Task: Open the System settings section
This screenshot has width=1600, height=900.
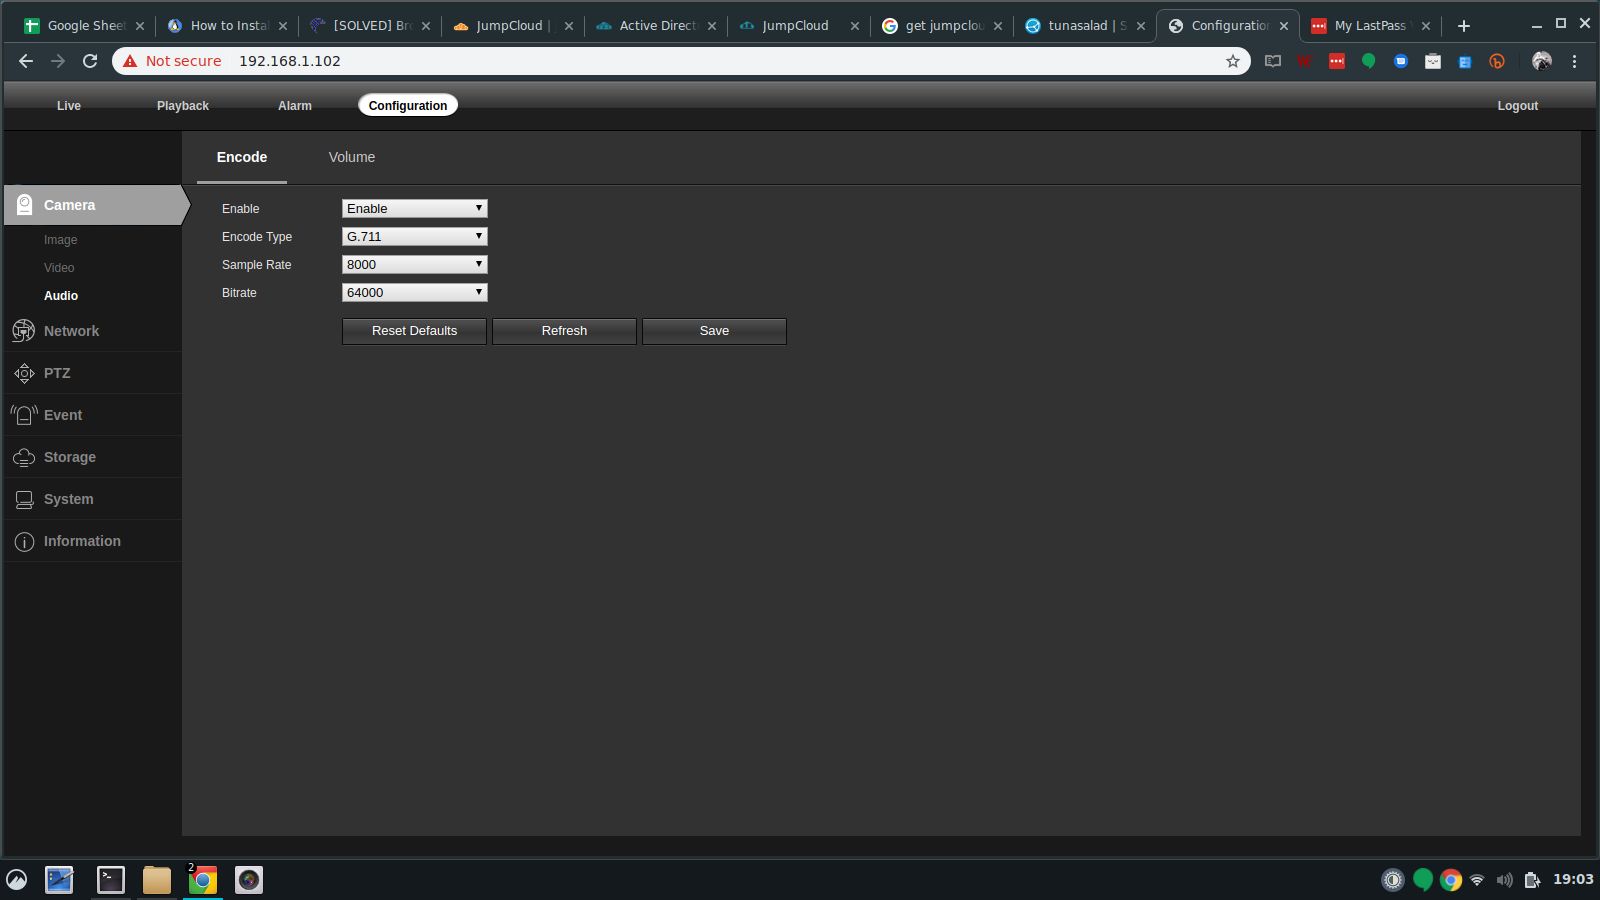Action: (x=68, y=499)
